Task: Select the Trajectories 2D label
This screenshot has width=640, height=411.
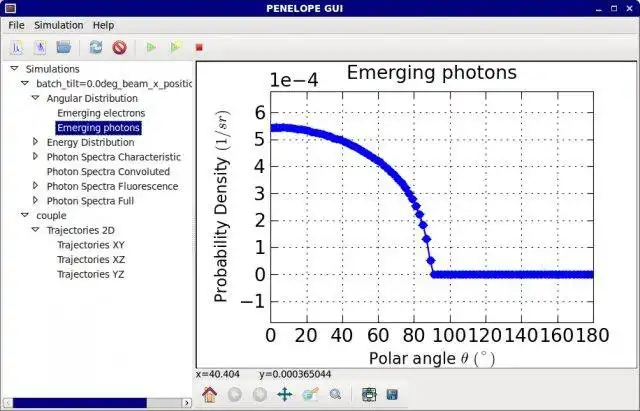Action: coord(80,230)
